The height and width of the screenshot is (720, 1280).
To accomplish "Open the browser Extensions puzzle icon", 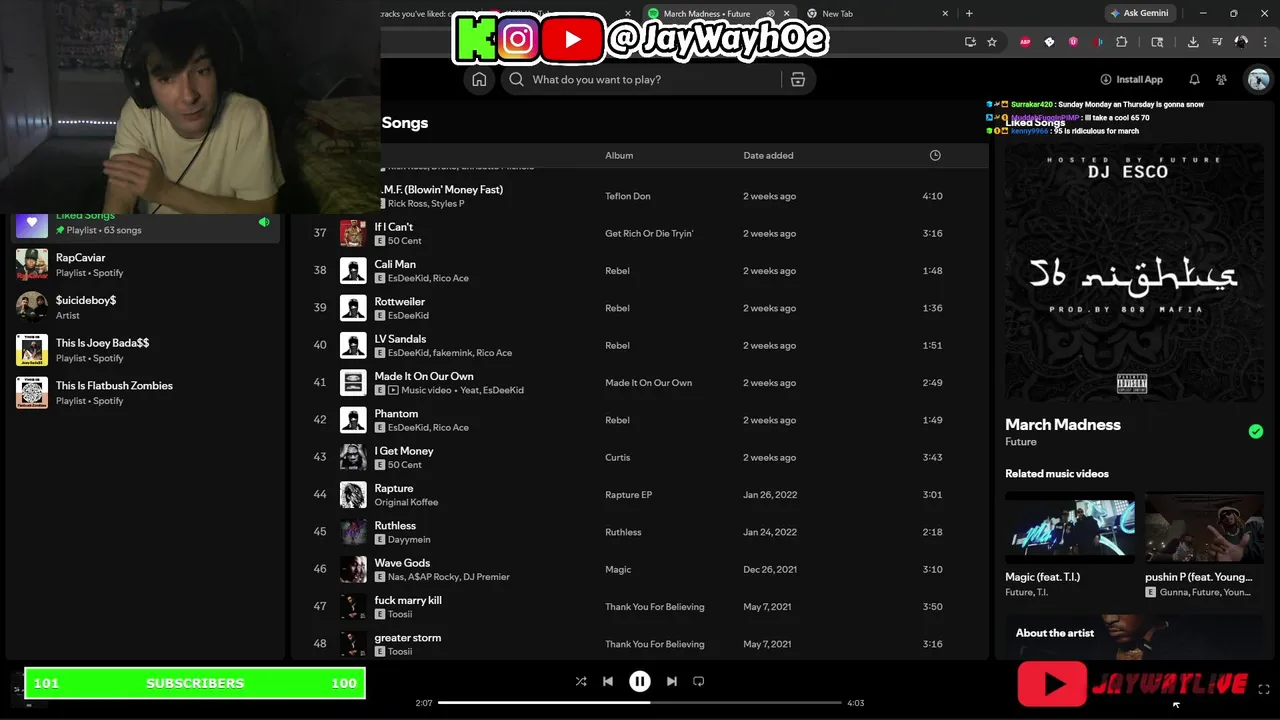I will click(x=1121, y=42).
